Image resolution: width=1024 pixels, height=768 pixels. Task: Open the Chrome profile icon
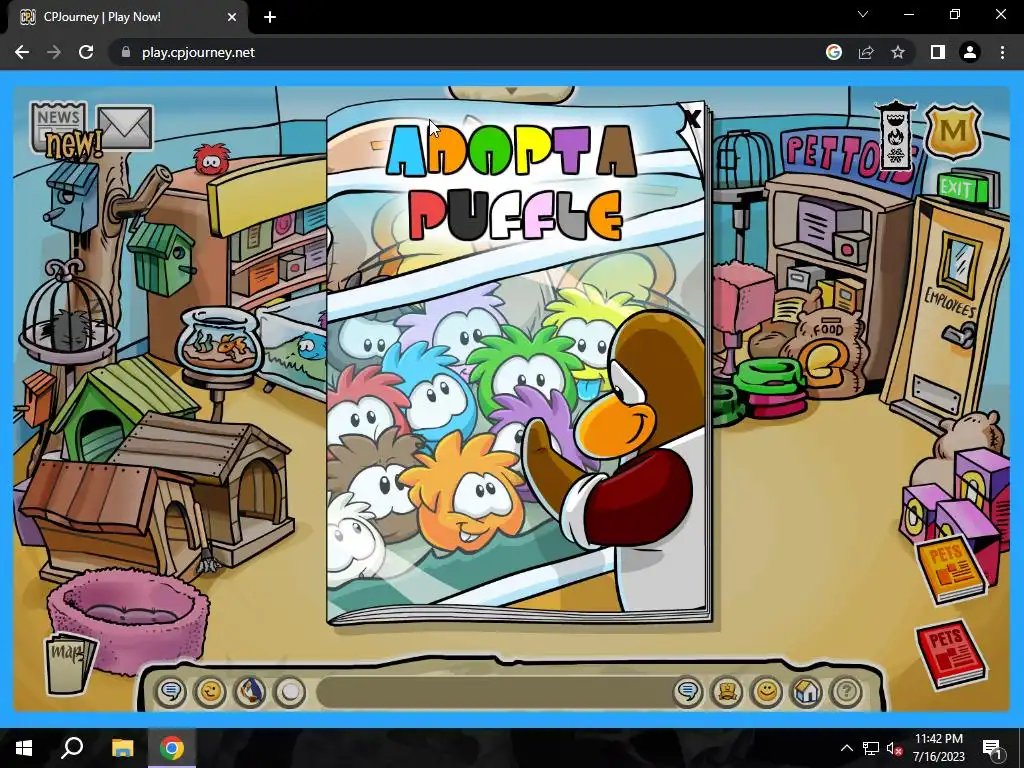click(970, 52)
